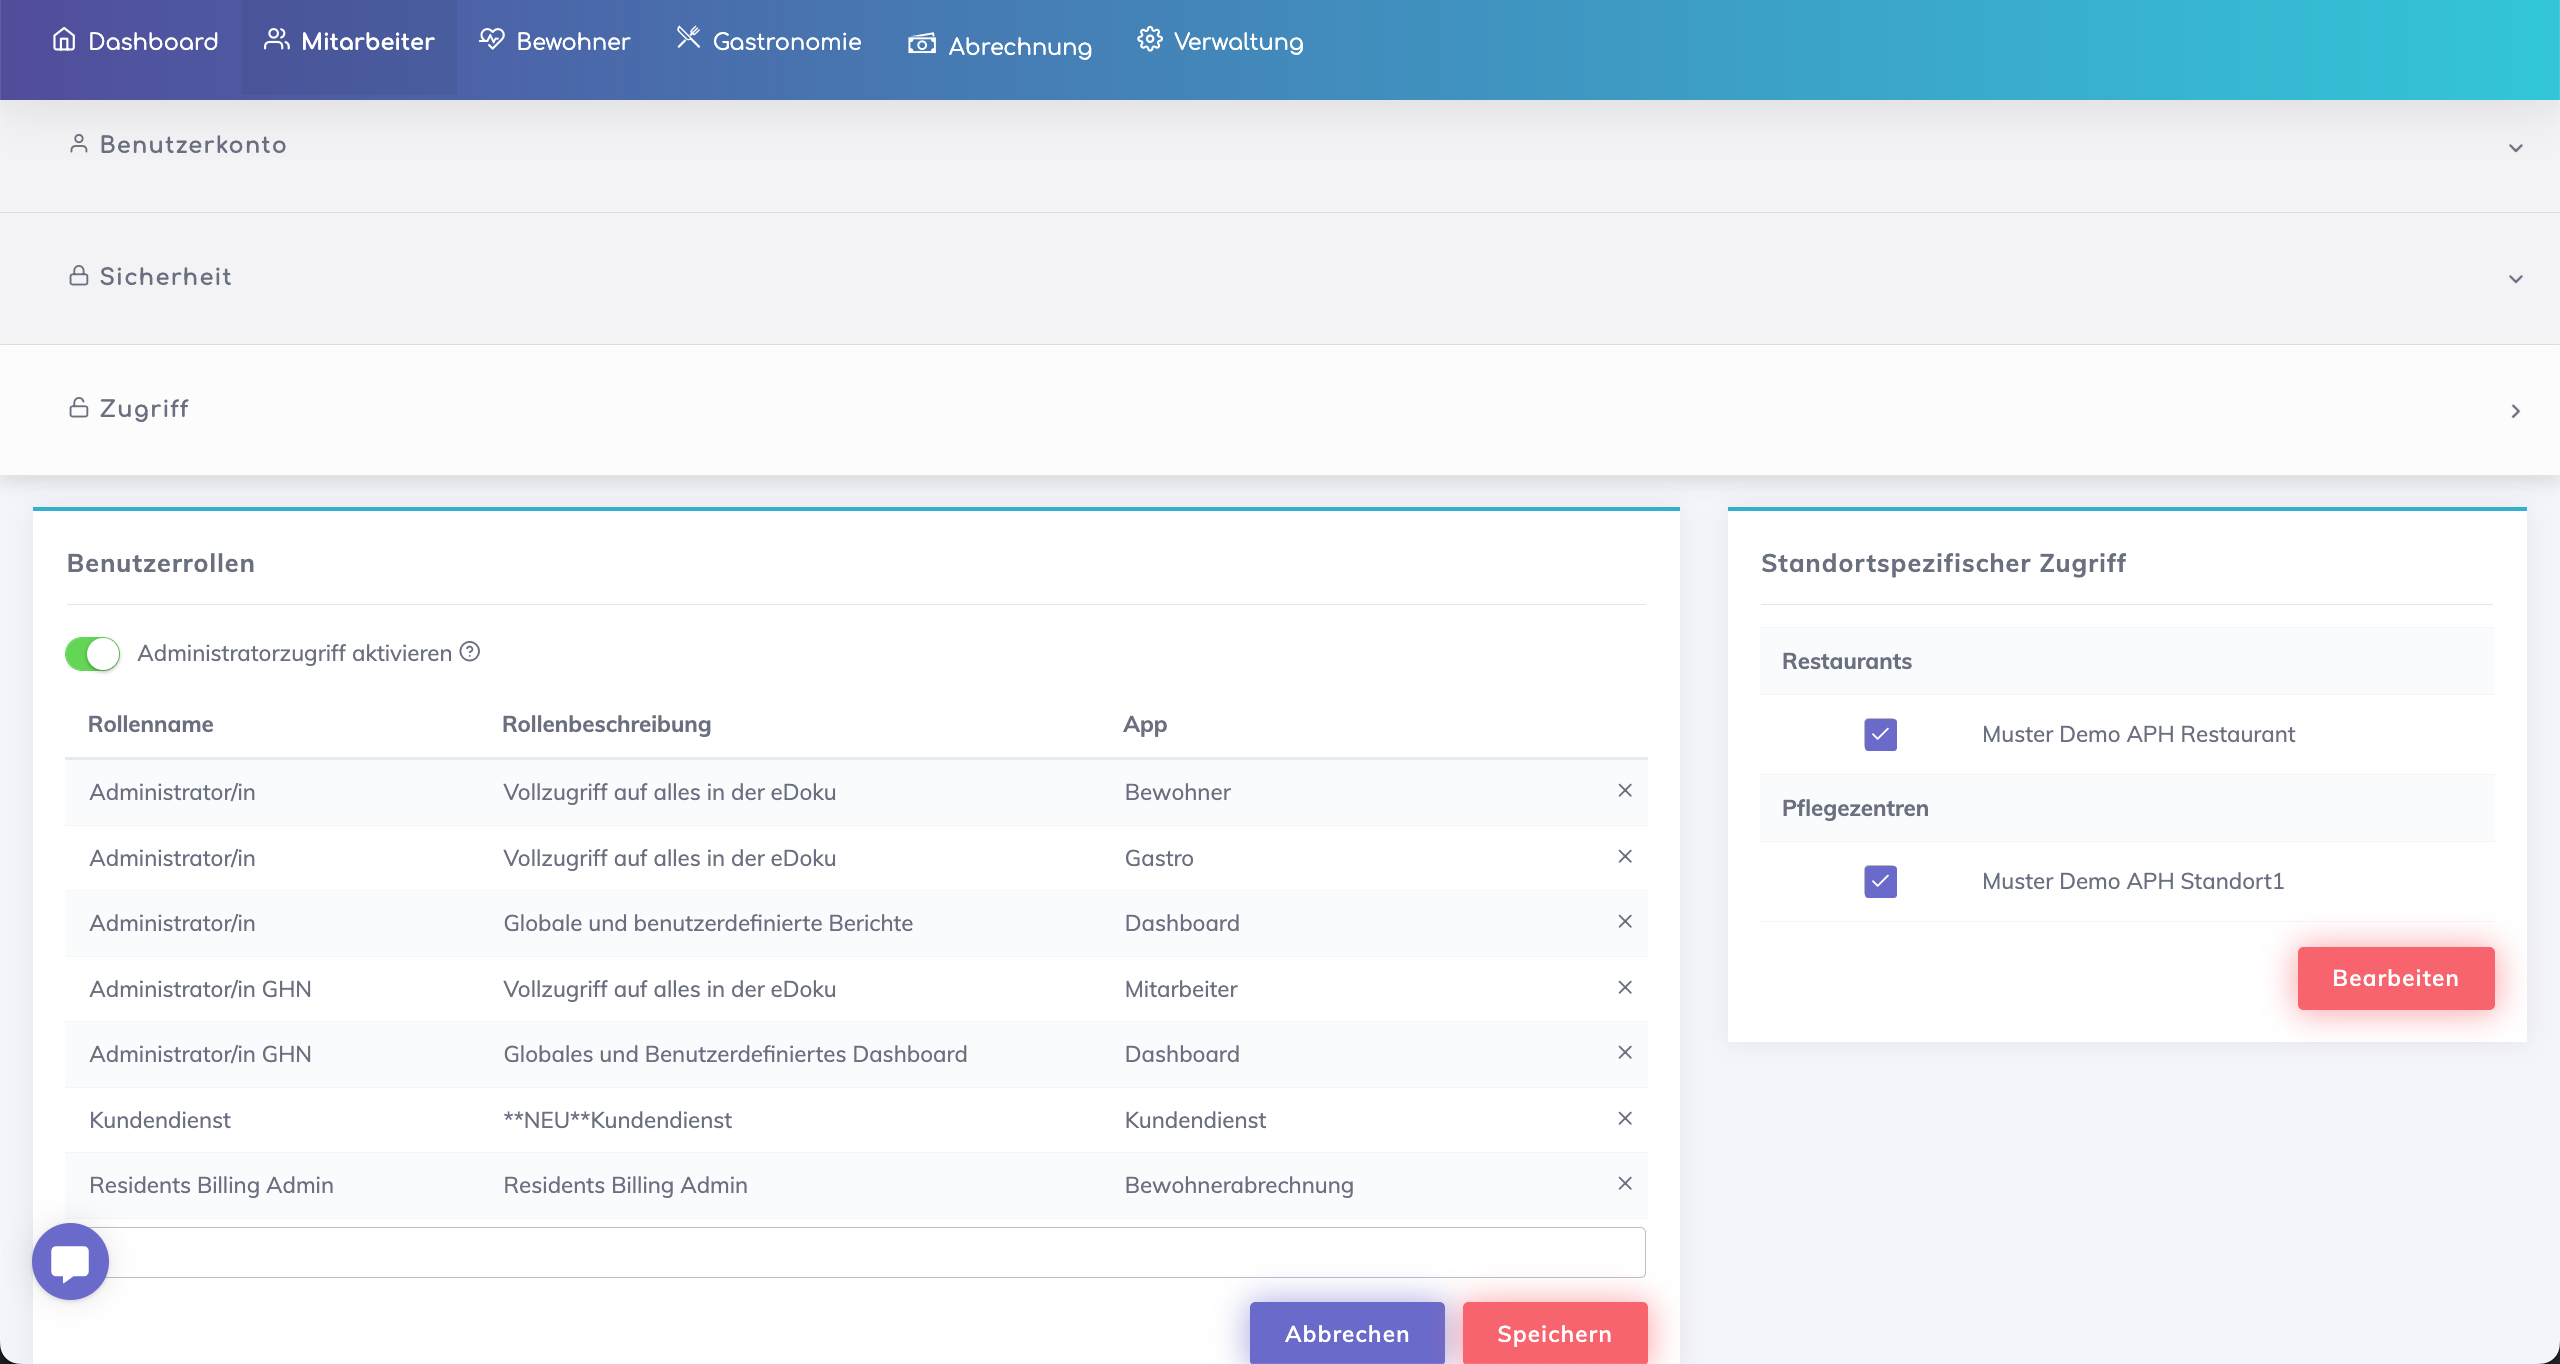The height and width of the screenshot is (1364, 2560).
Task: Uncheck Muster Demo APH Standort1 checkbox
Action: click(1880, 881)
